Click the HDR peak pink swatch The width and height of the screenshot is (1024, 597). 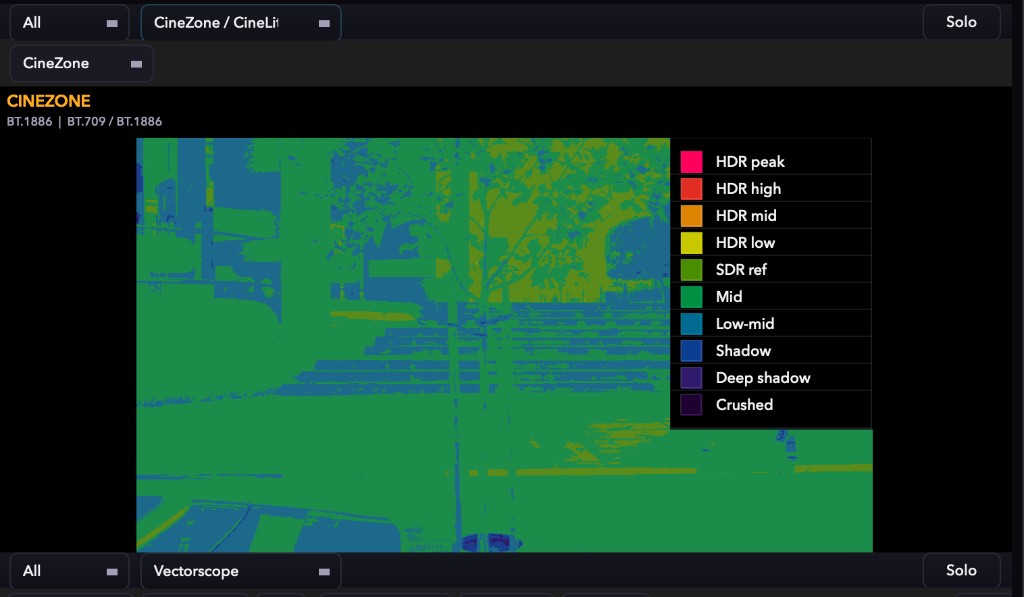click(x=691, y=161)
